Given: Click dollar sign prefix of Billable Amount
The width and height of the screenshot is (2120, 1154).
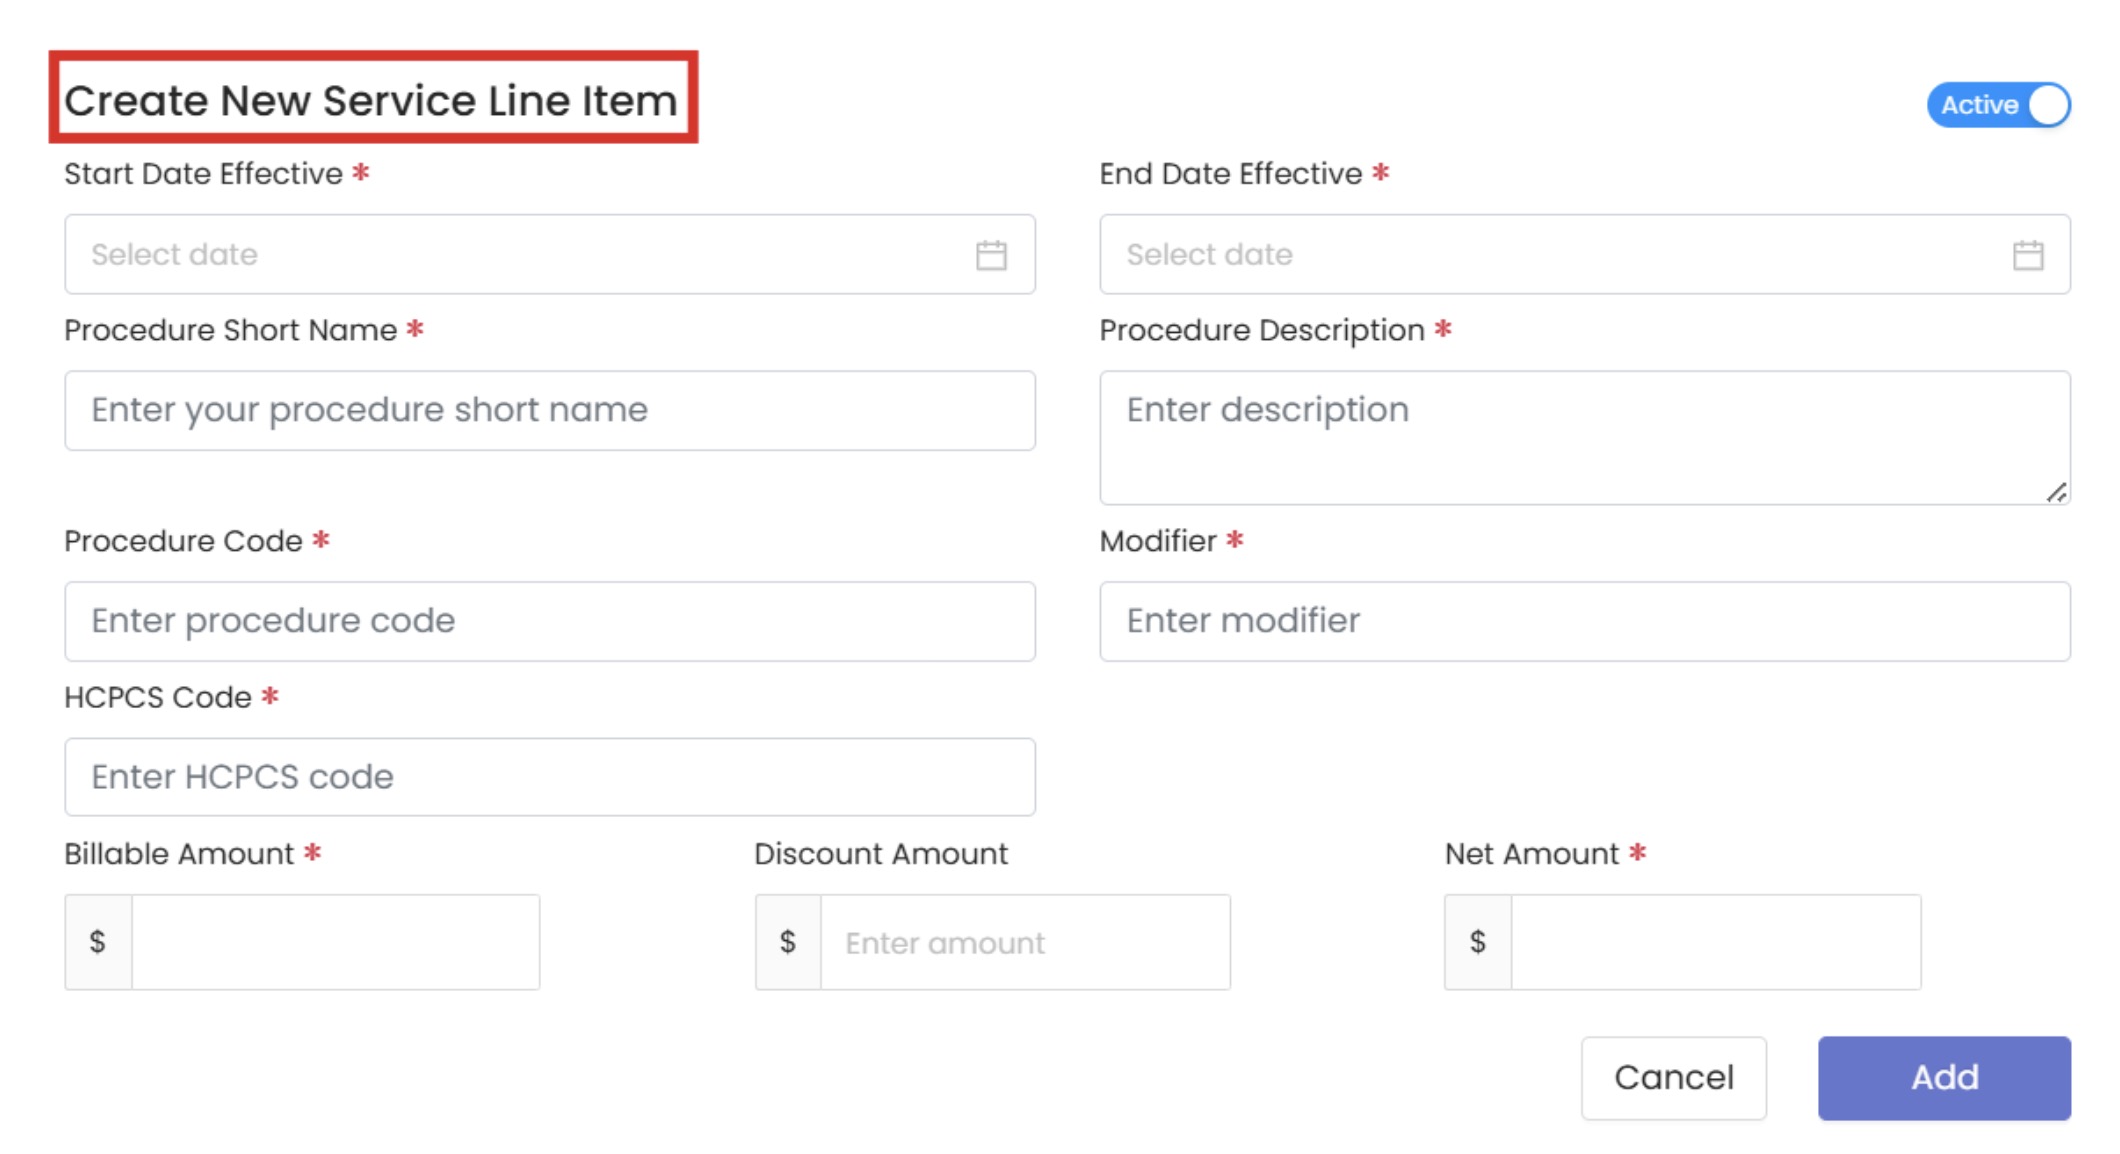Looking at the screenshot, I should point(98,942).
